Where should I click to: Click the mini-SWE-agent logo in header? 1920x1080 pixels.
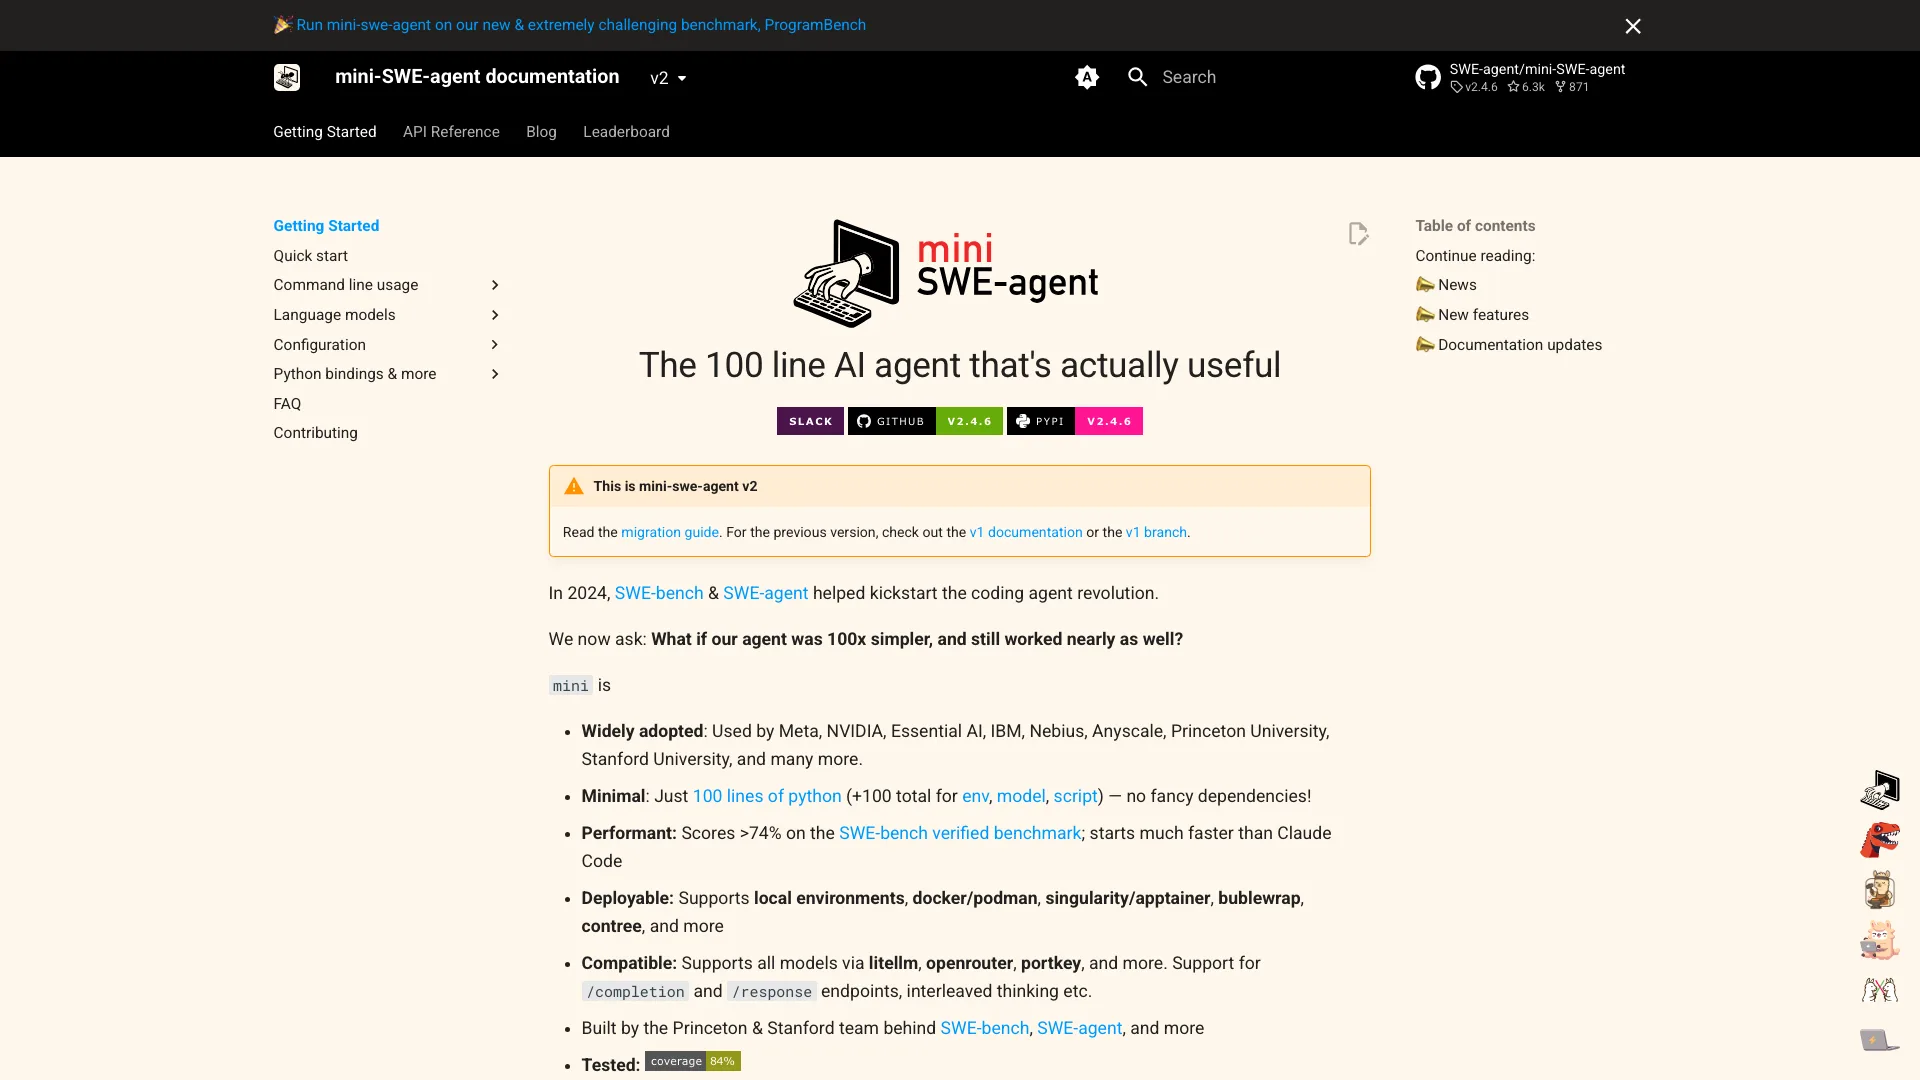click(x=287, y=77)
